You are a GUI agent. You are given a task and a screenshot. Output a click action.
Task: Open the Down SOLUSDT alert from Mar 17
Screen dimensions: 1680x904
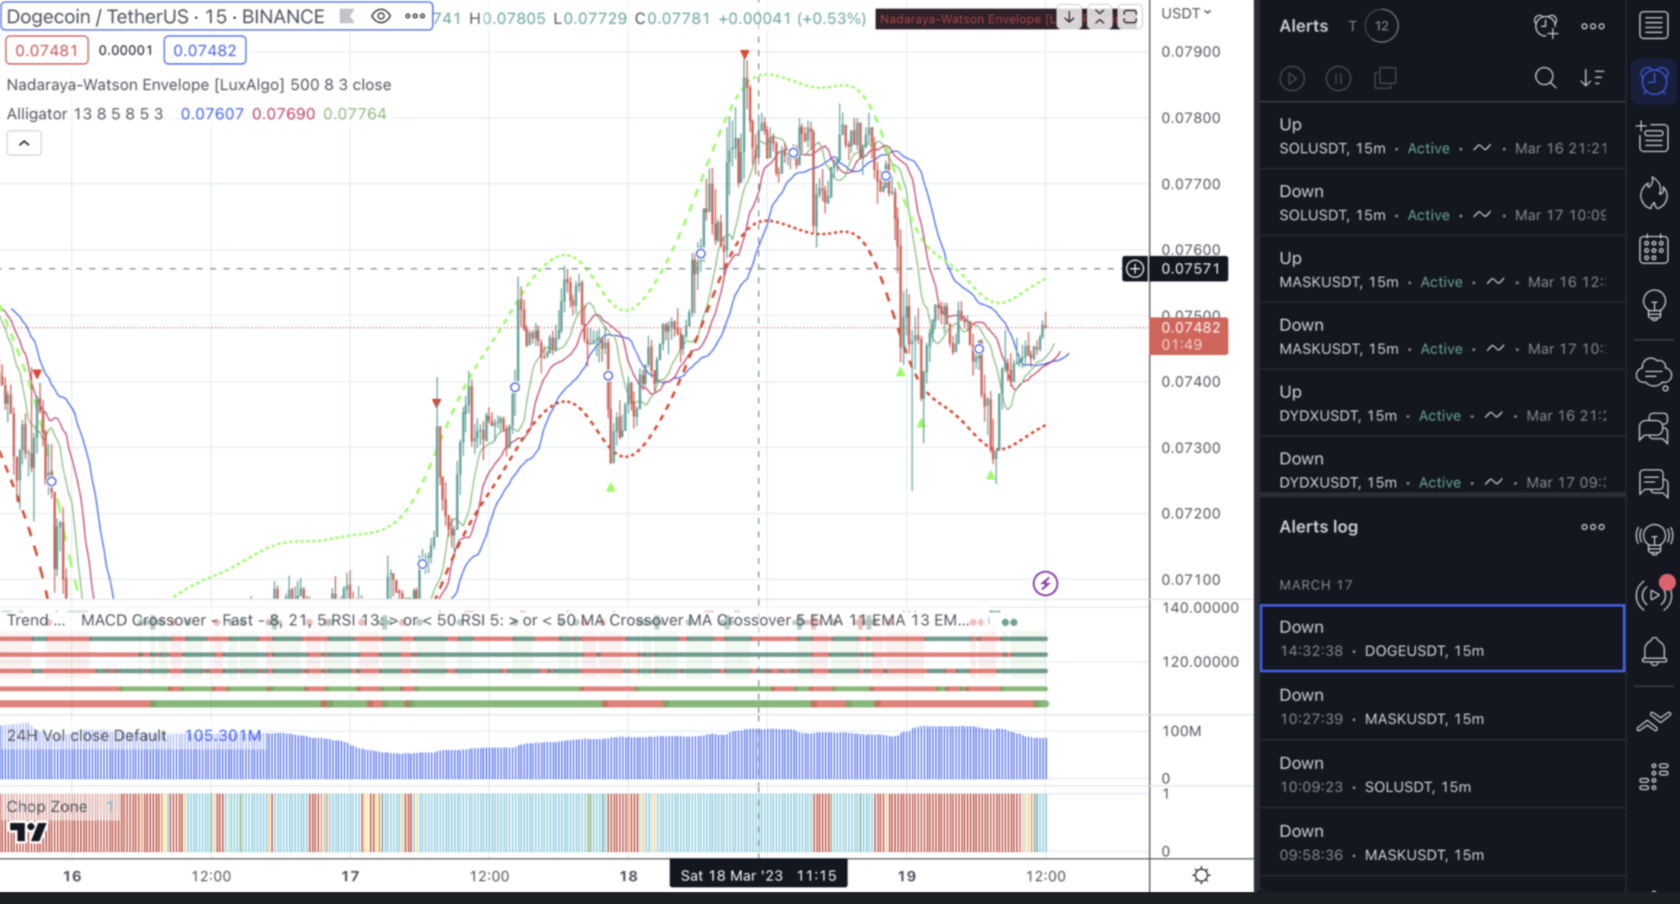click(1442, 203)
